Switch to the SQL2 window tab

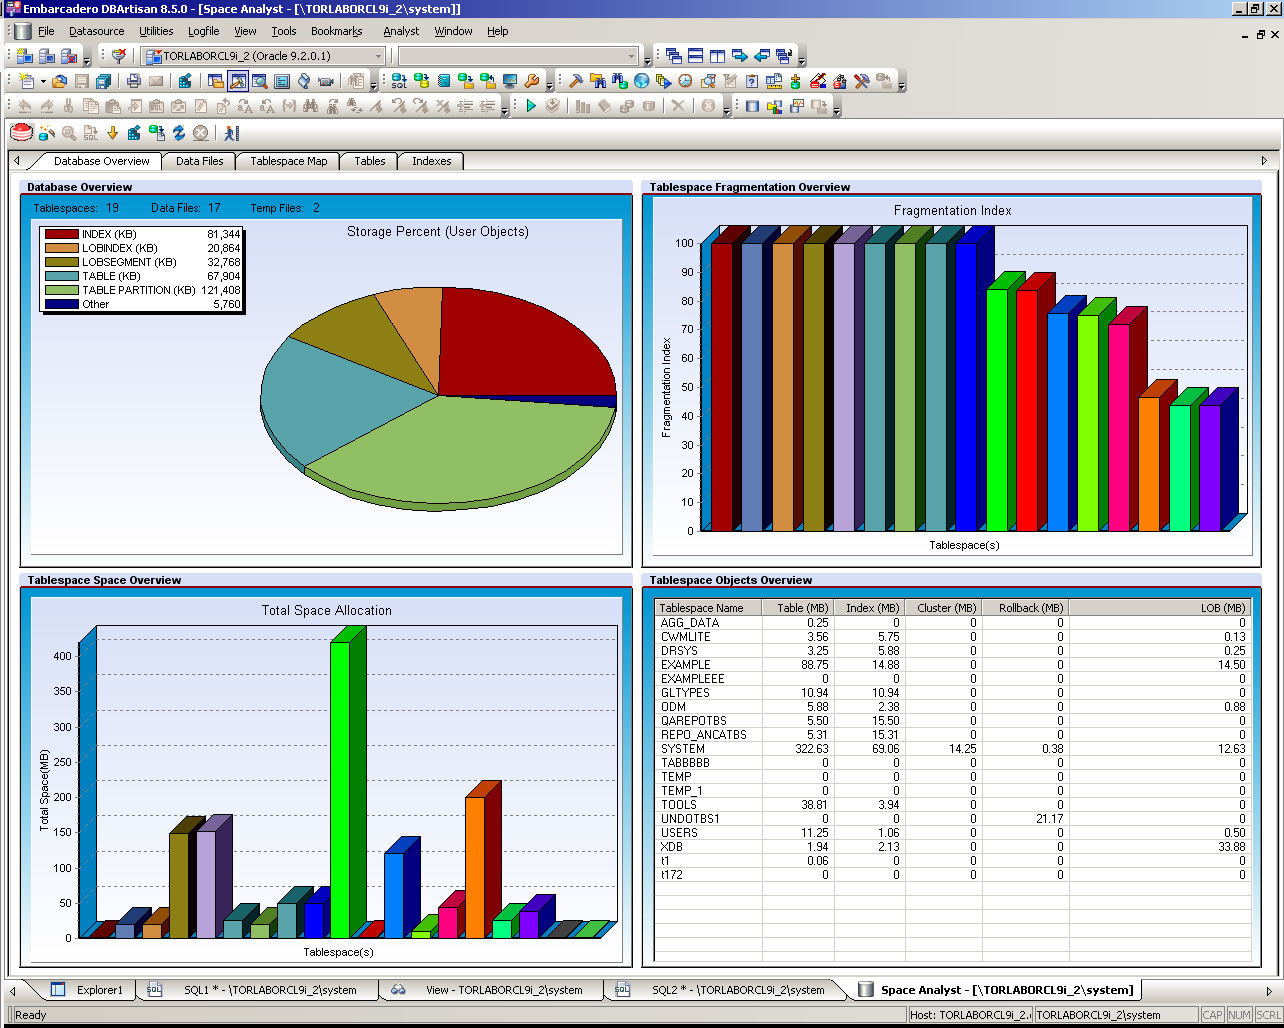pyautogui.click(x=727, y=990)
